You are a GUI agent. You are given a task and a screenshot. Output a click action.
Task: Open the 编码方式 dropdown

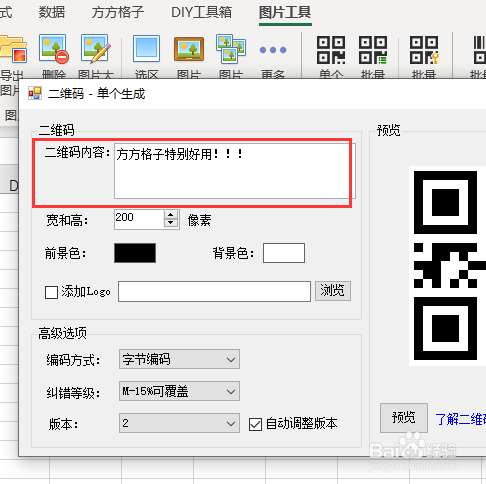pyautogui.click(x=179, y=359)
